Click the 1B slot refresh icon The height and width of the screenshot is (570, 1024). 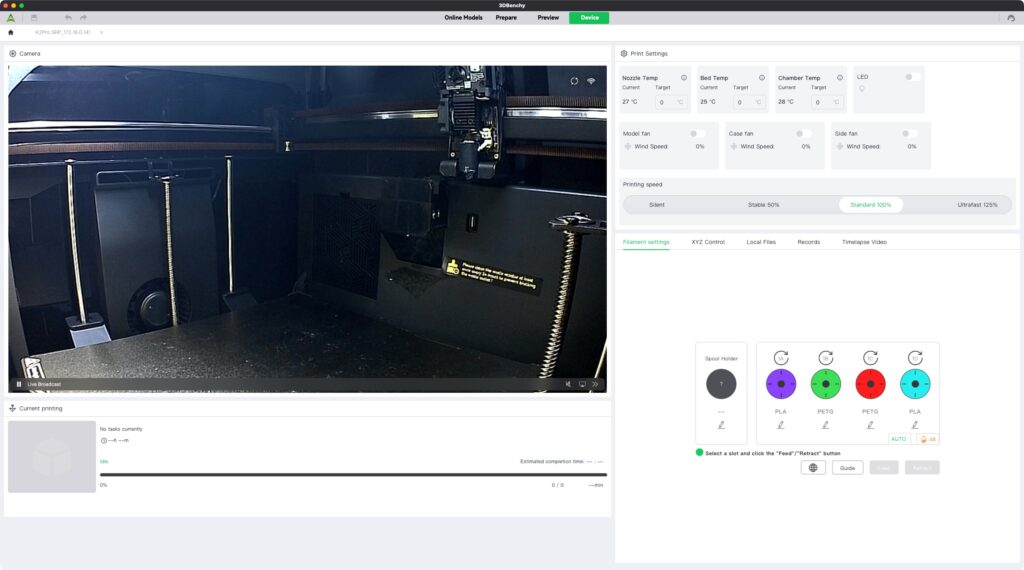click(825, 358)
